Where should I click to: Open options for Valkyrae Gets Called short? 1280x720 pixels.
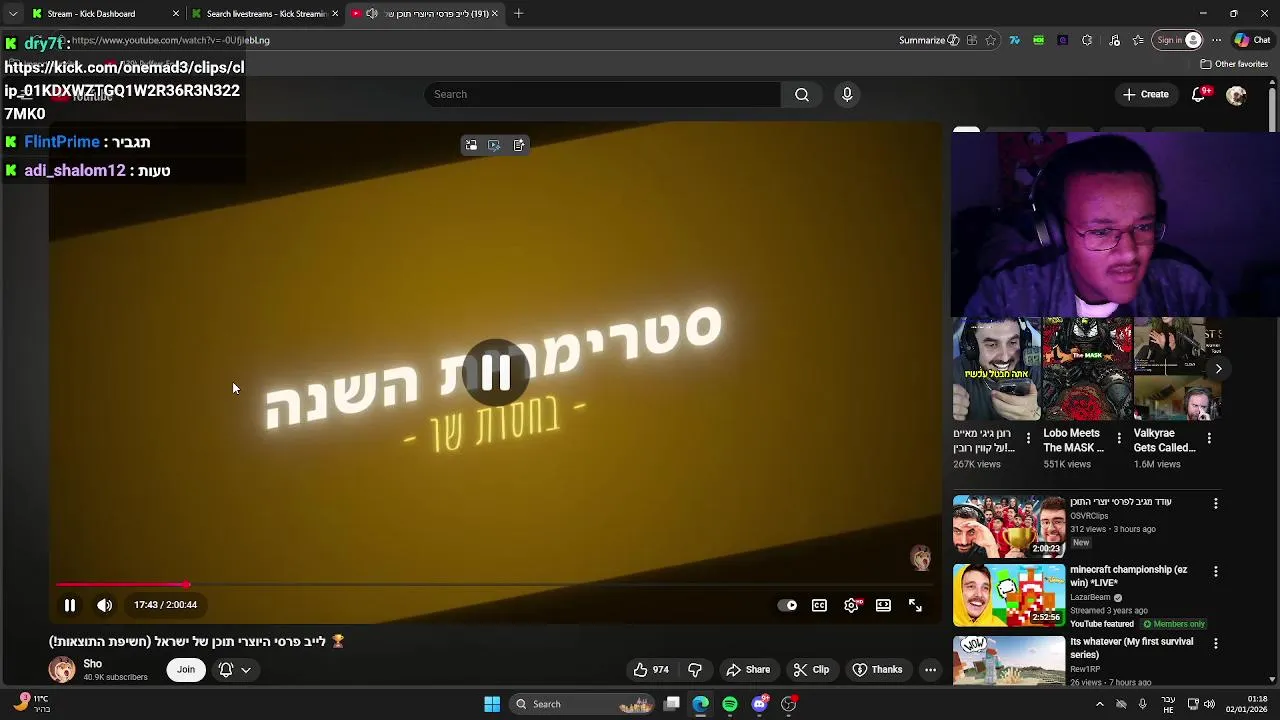[1209, 438]
